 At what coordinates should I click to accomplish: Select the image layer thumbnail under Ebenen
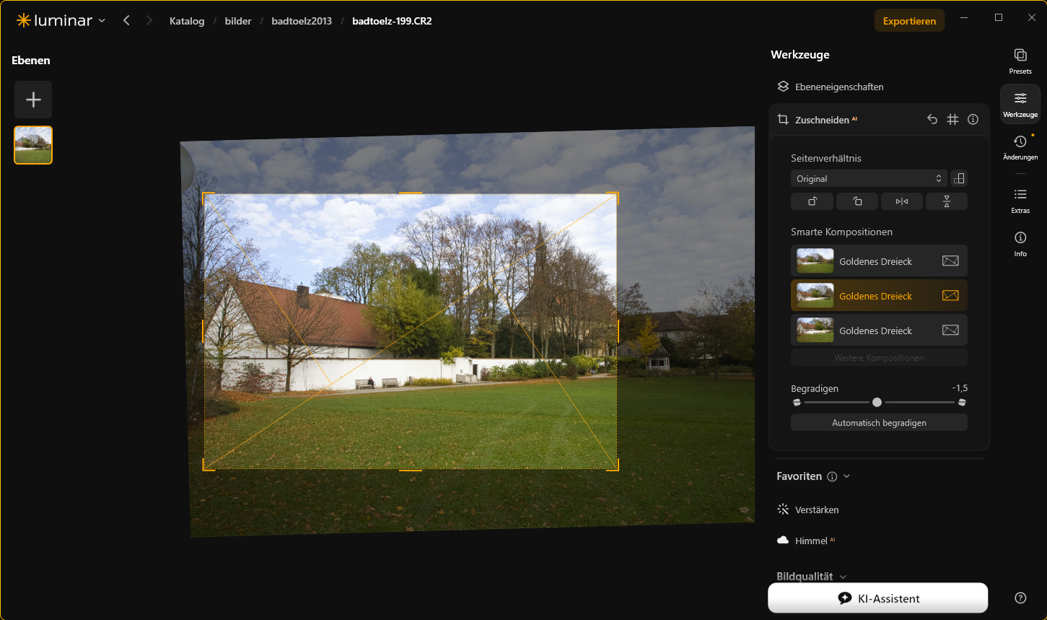(x=33, y=145)
